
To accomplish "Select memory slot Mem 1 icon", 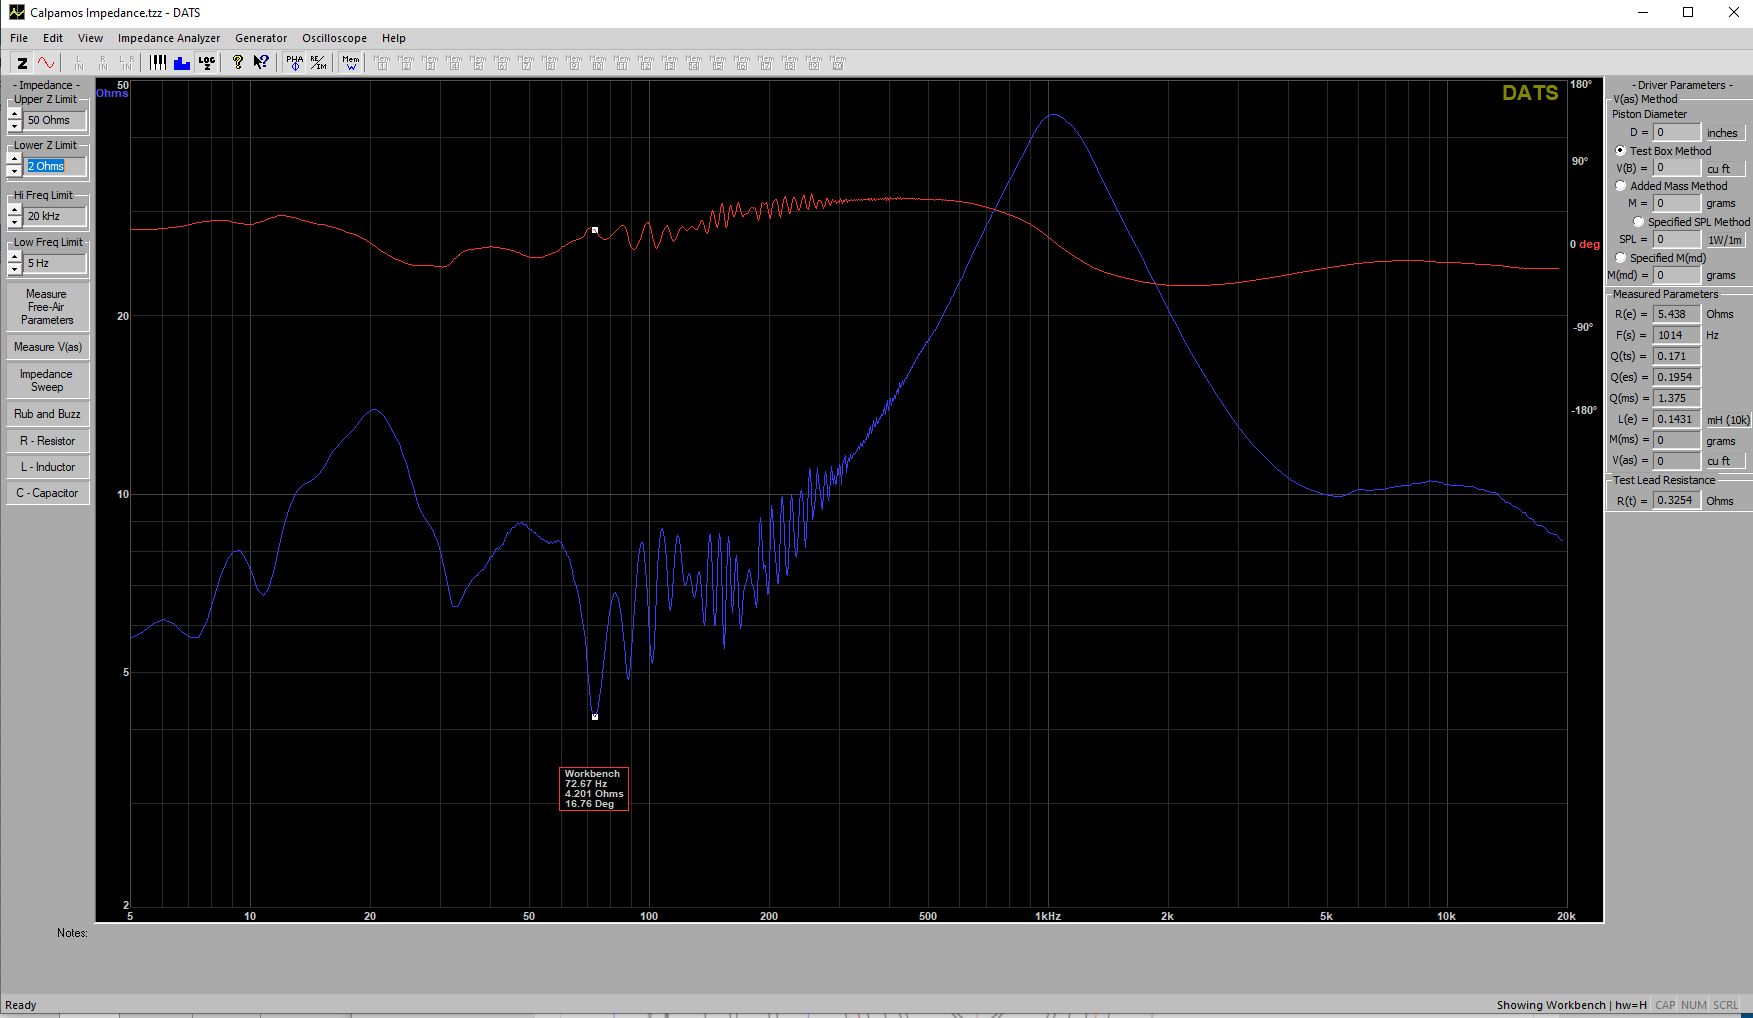I will coord(382,62).
